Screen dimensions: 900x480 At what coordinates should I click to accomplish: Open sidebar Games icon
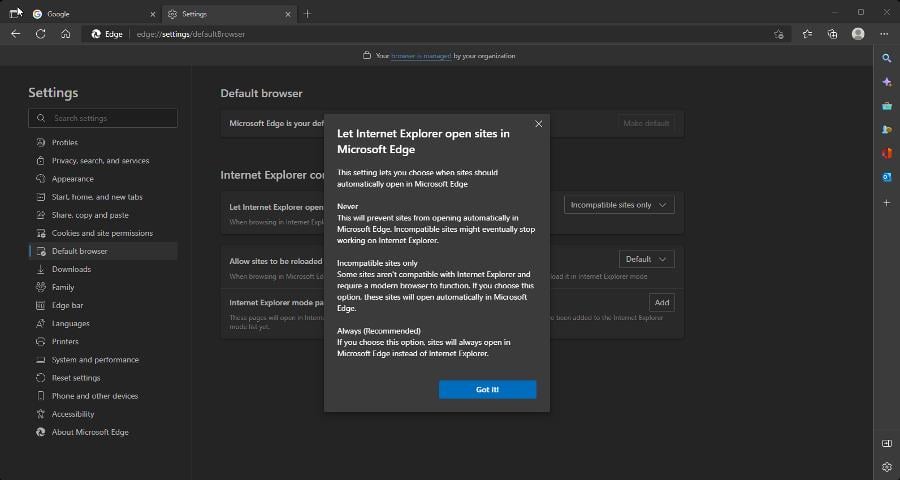click(x=887, y=130)
